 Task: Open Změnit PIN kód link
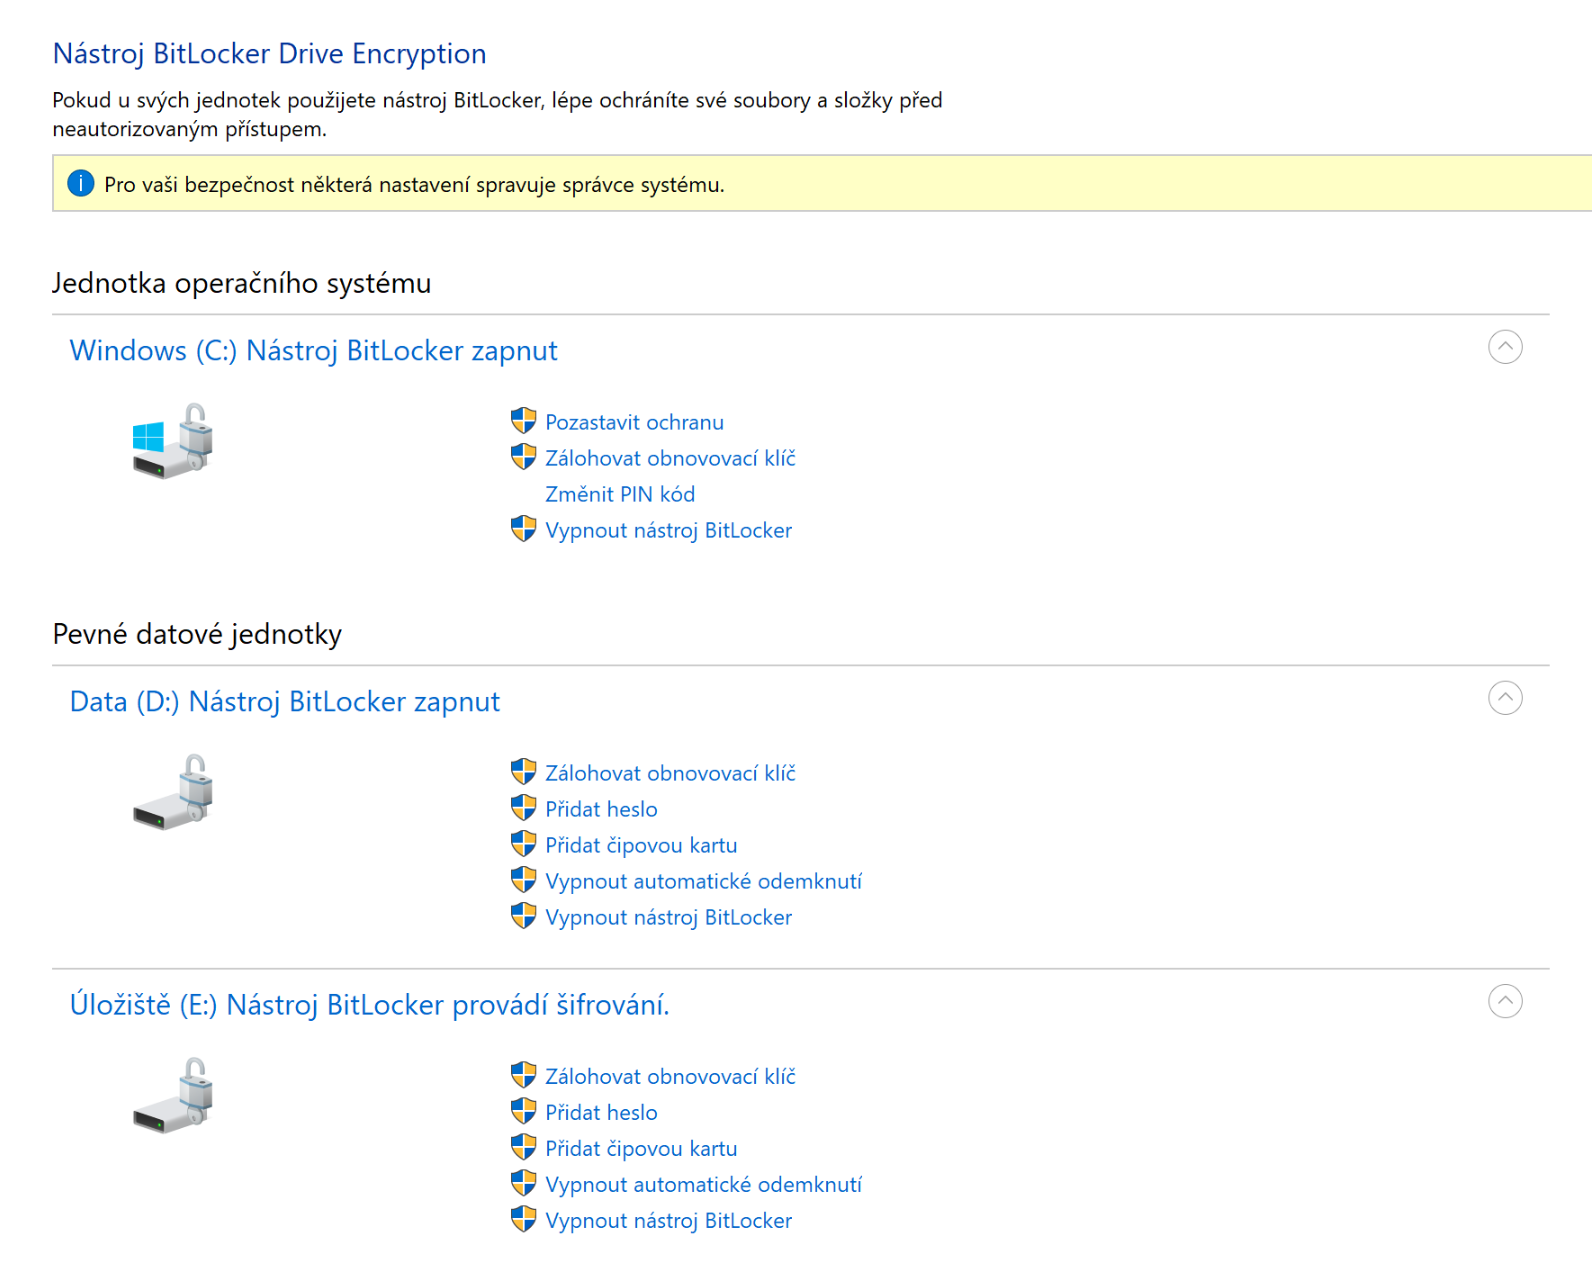click(x=619, y=494)
